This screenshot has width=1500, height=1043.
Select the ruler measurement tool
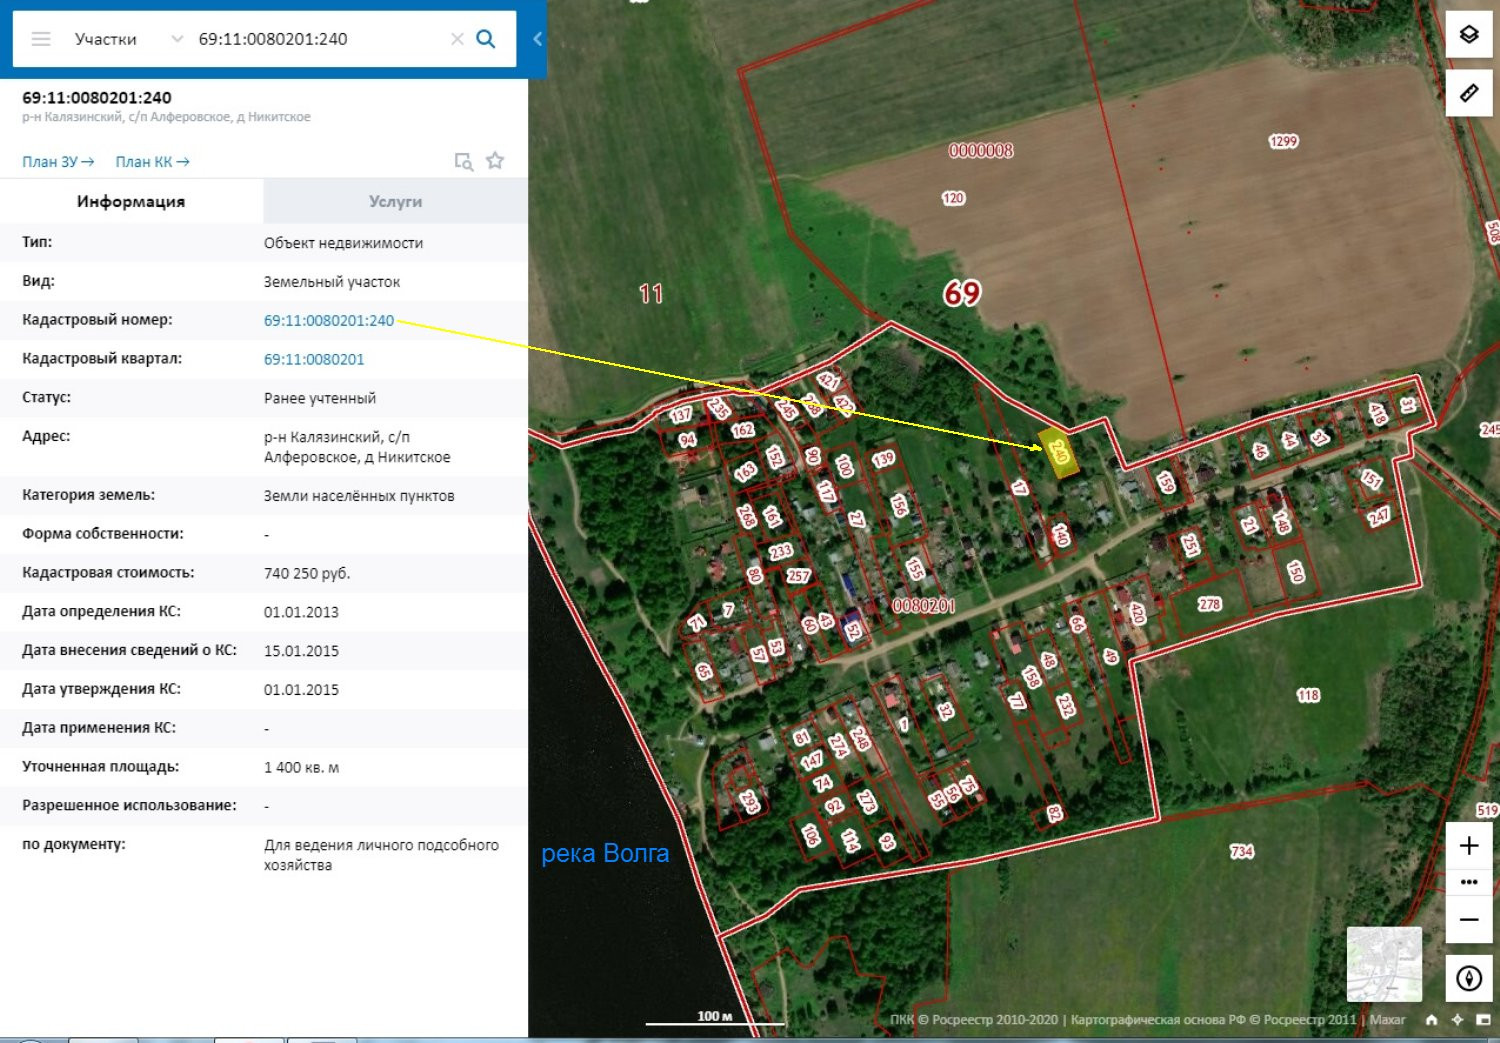pos(1468,93)
